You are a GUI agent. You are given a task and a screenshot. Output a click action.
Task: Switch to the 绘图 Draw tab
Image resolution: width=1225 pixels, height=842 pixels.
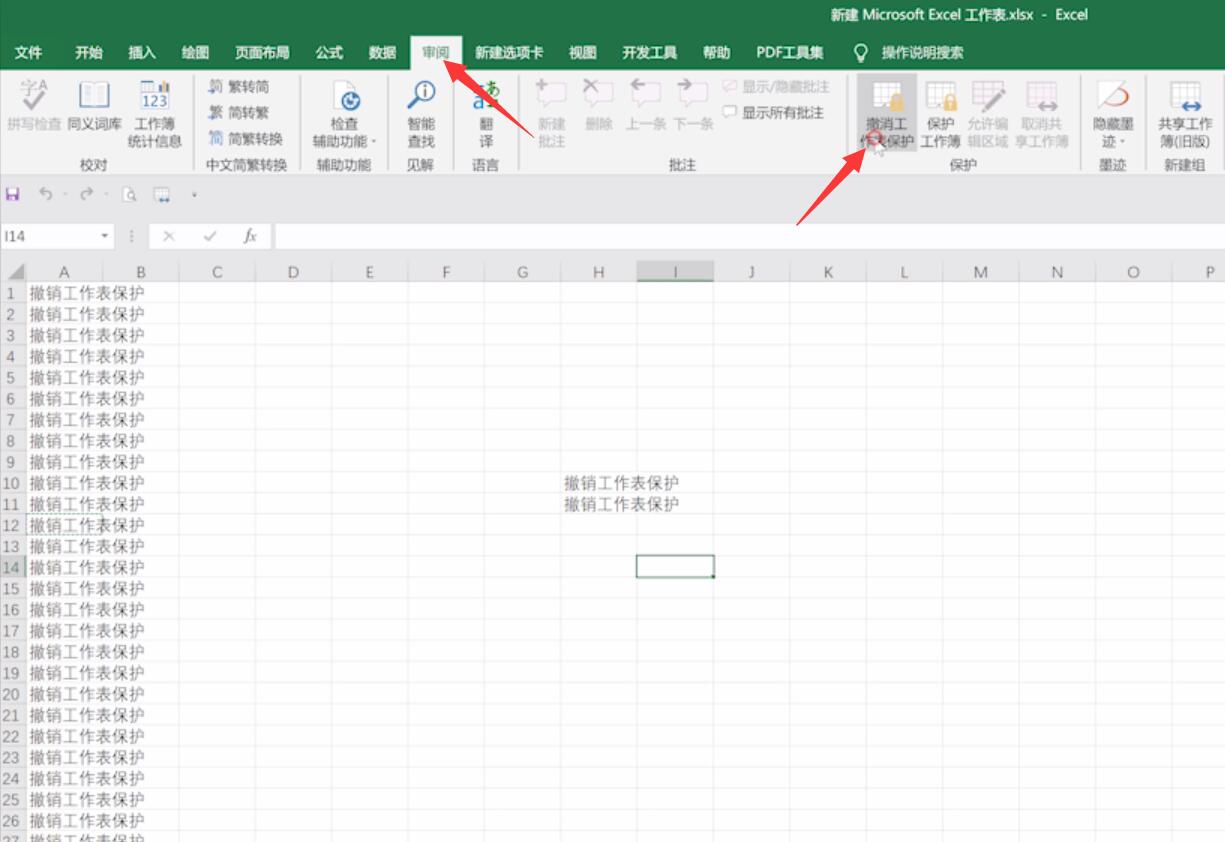coord(195,52)
